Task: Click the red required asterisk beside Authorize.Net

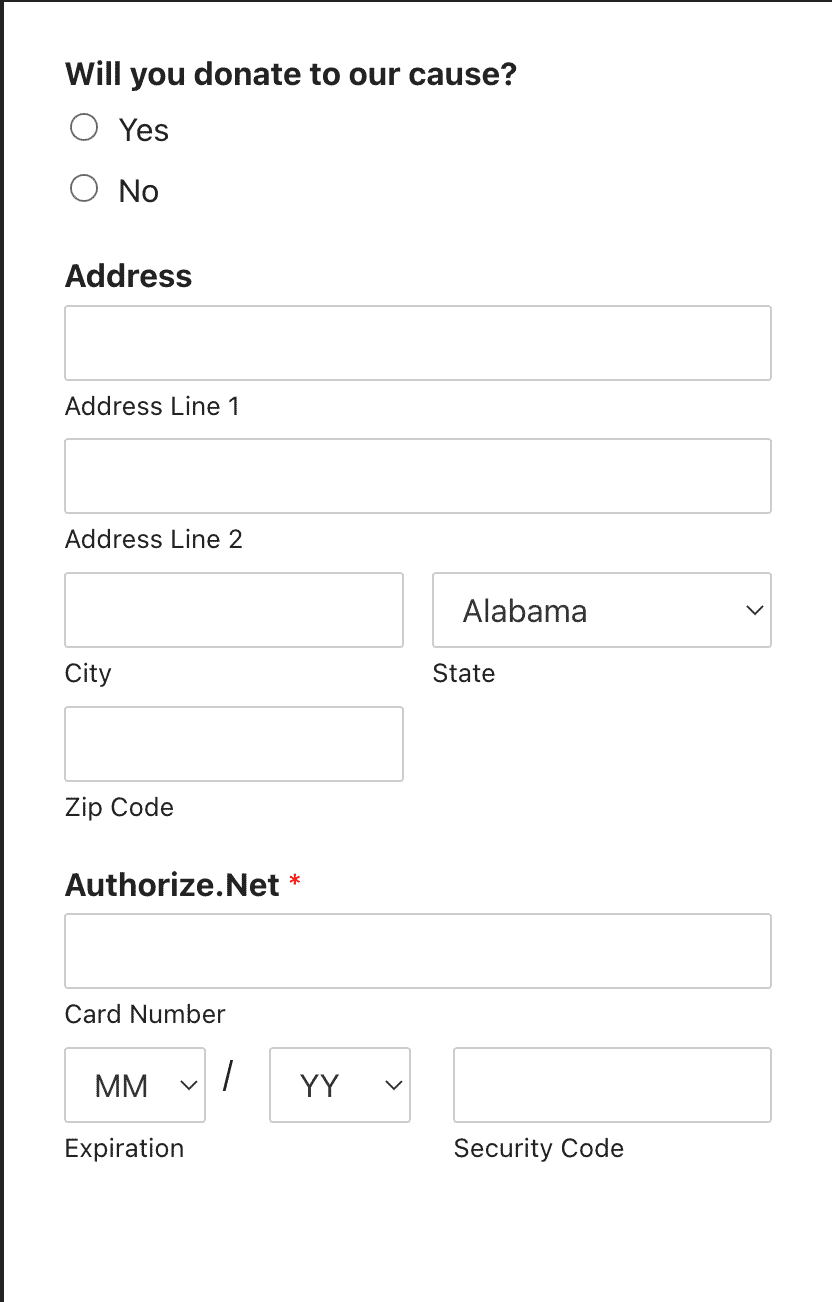Action: pos(294,880)
